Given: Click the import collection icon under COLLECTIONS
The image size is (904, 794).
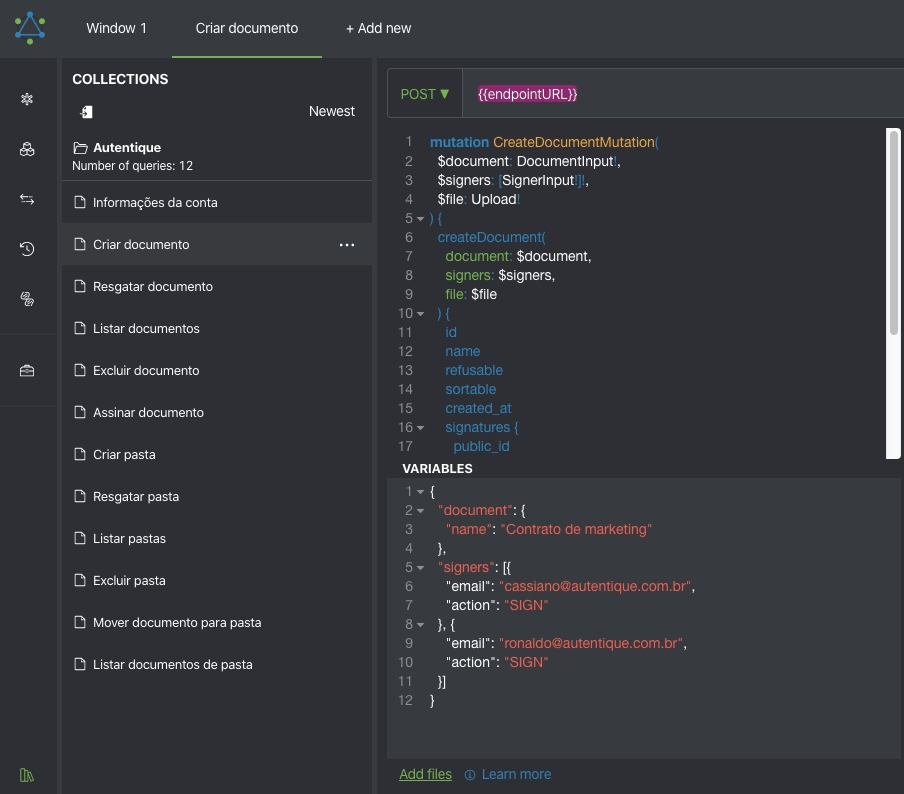Looking at the screenshot, I should (x=87, y=112).
